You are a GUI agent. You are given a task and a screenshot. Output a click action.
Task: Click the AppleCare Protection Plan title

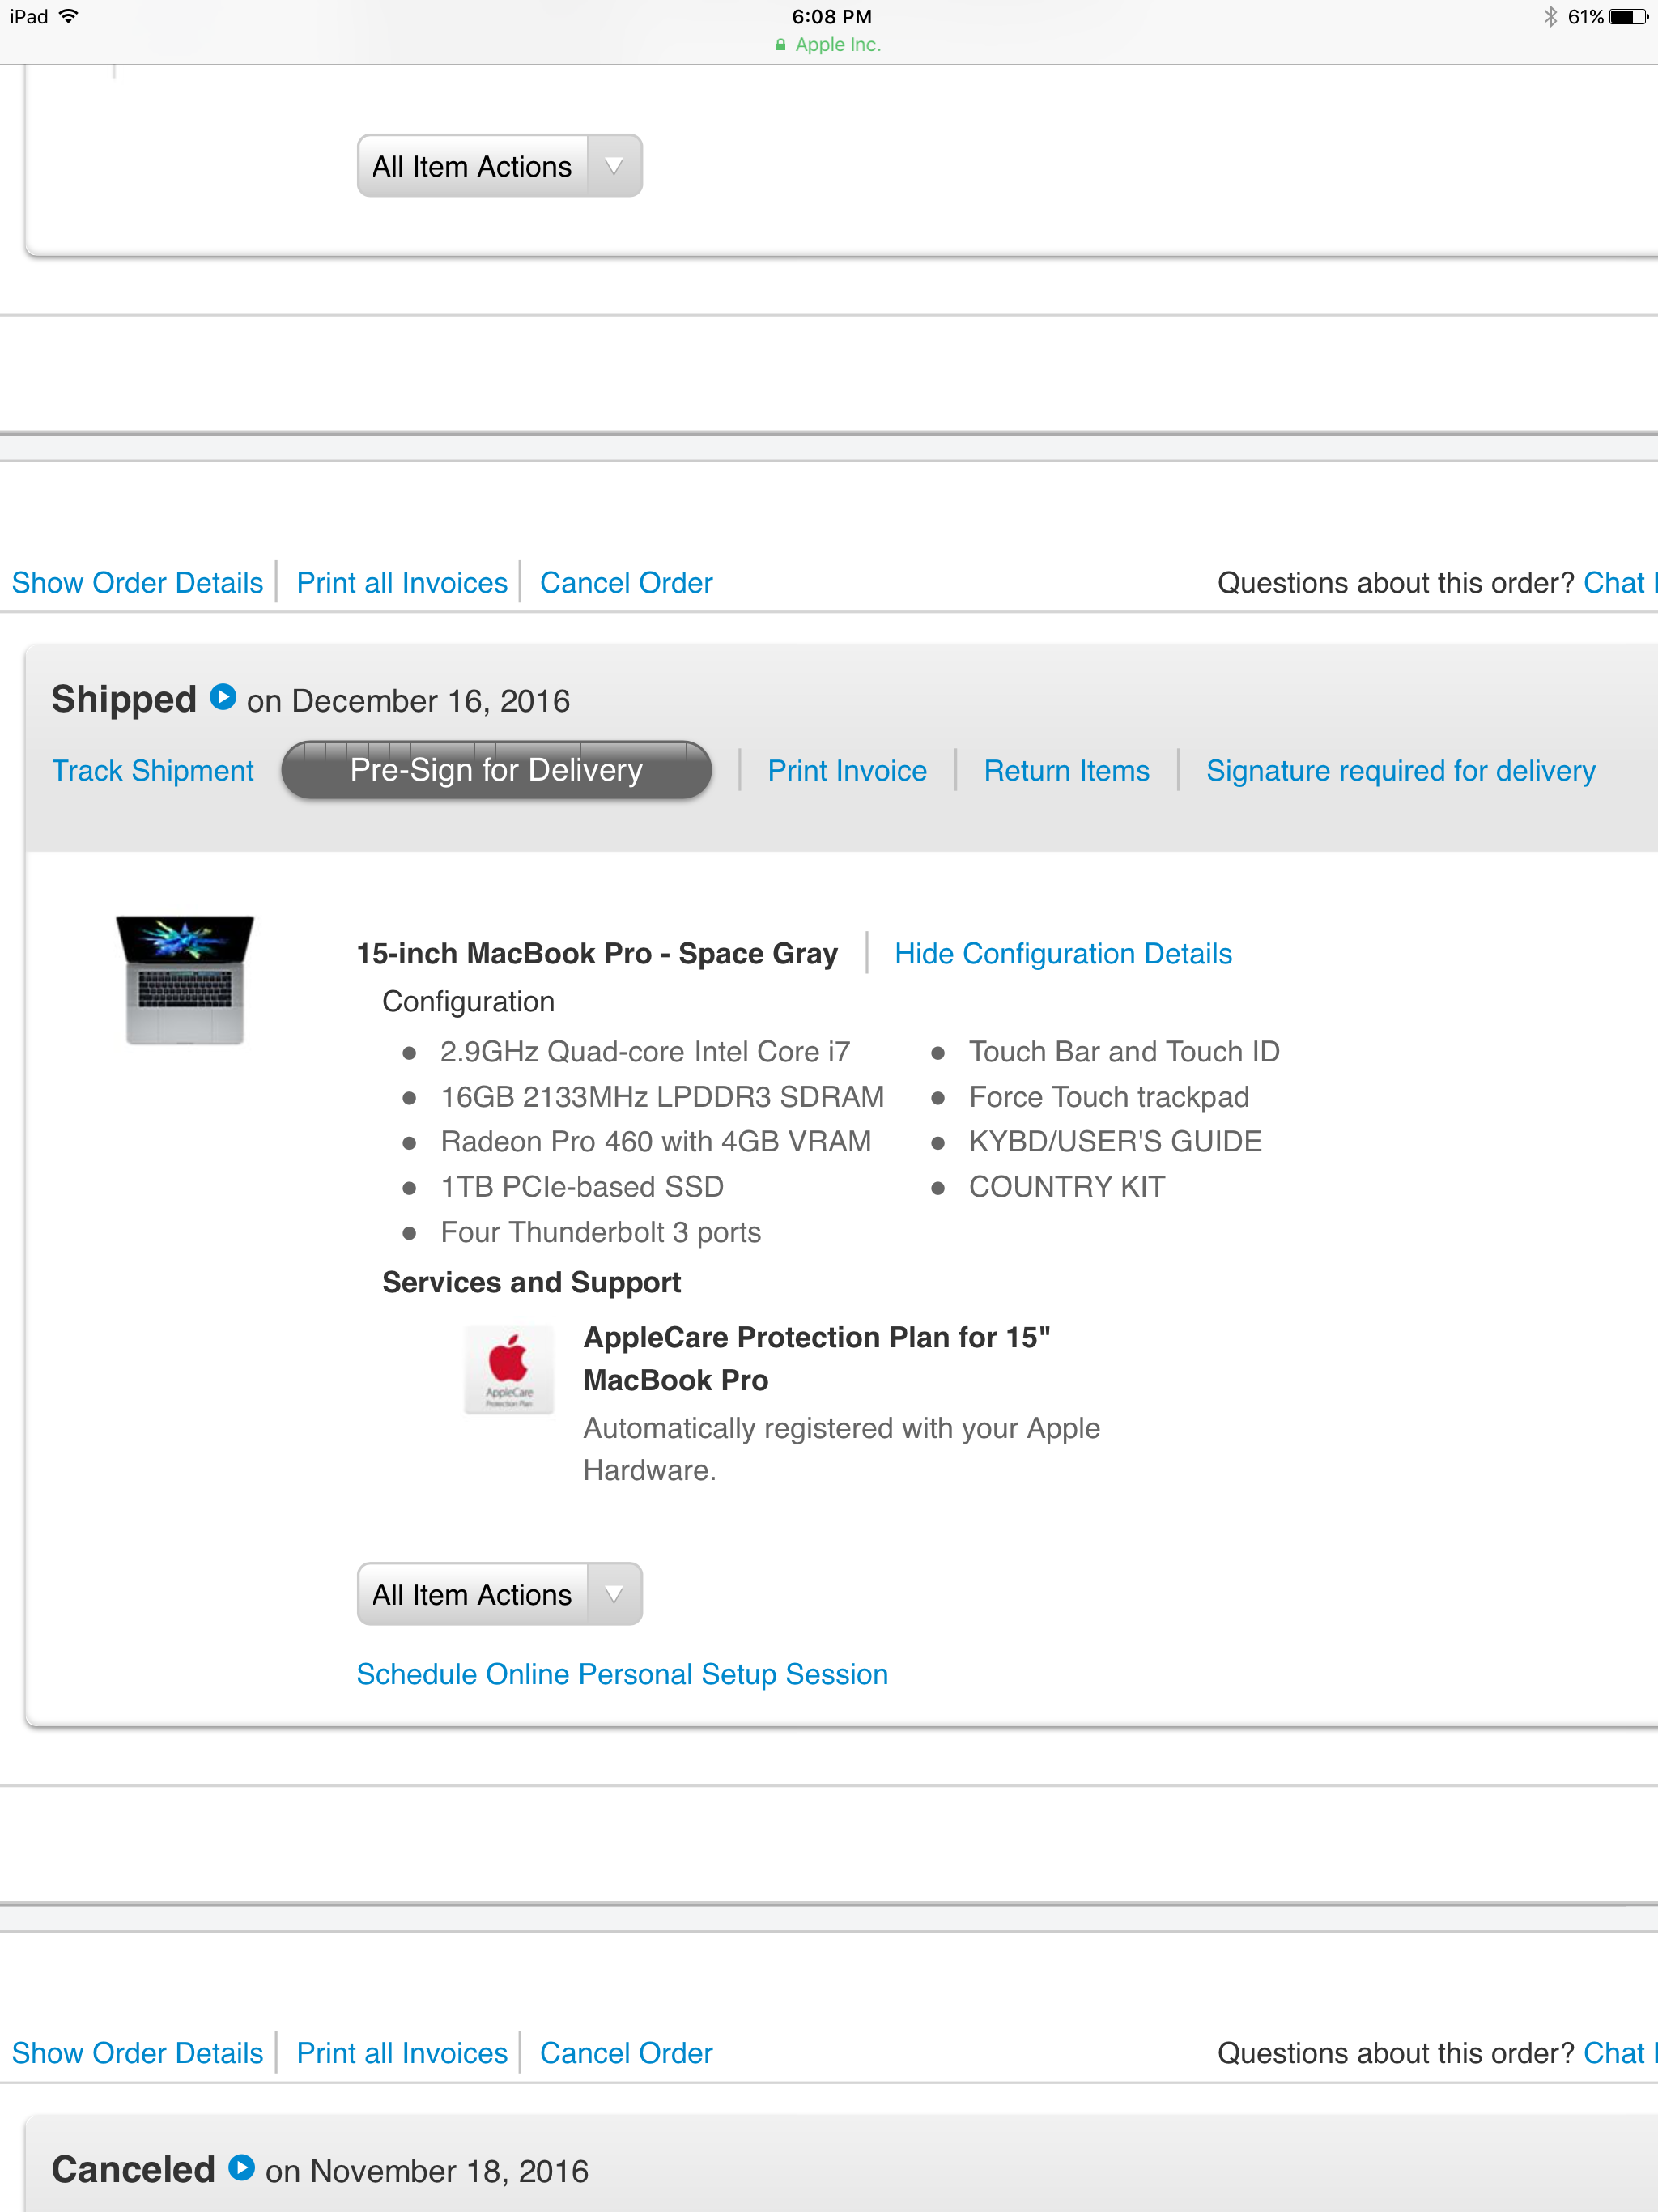coord(816,1358)
